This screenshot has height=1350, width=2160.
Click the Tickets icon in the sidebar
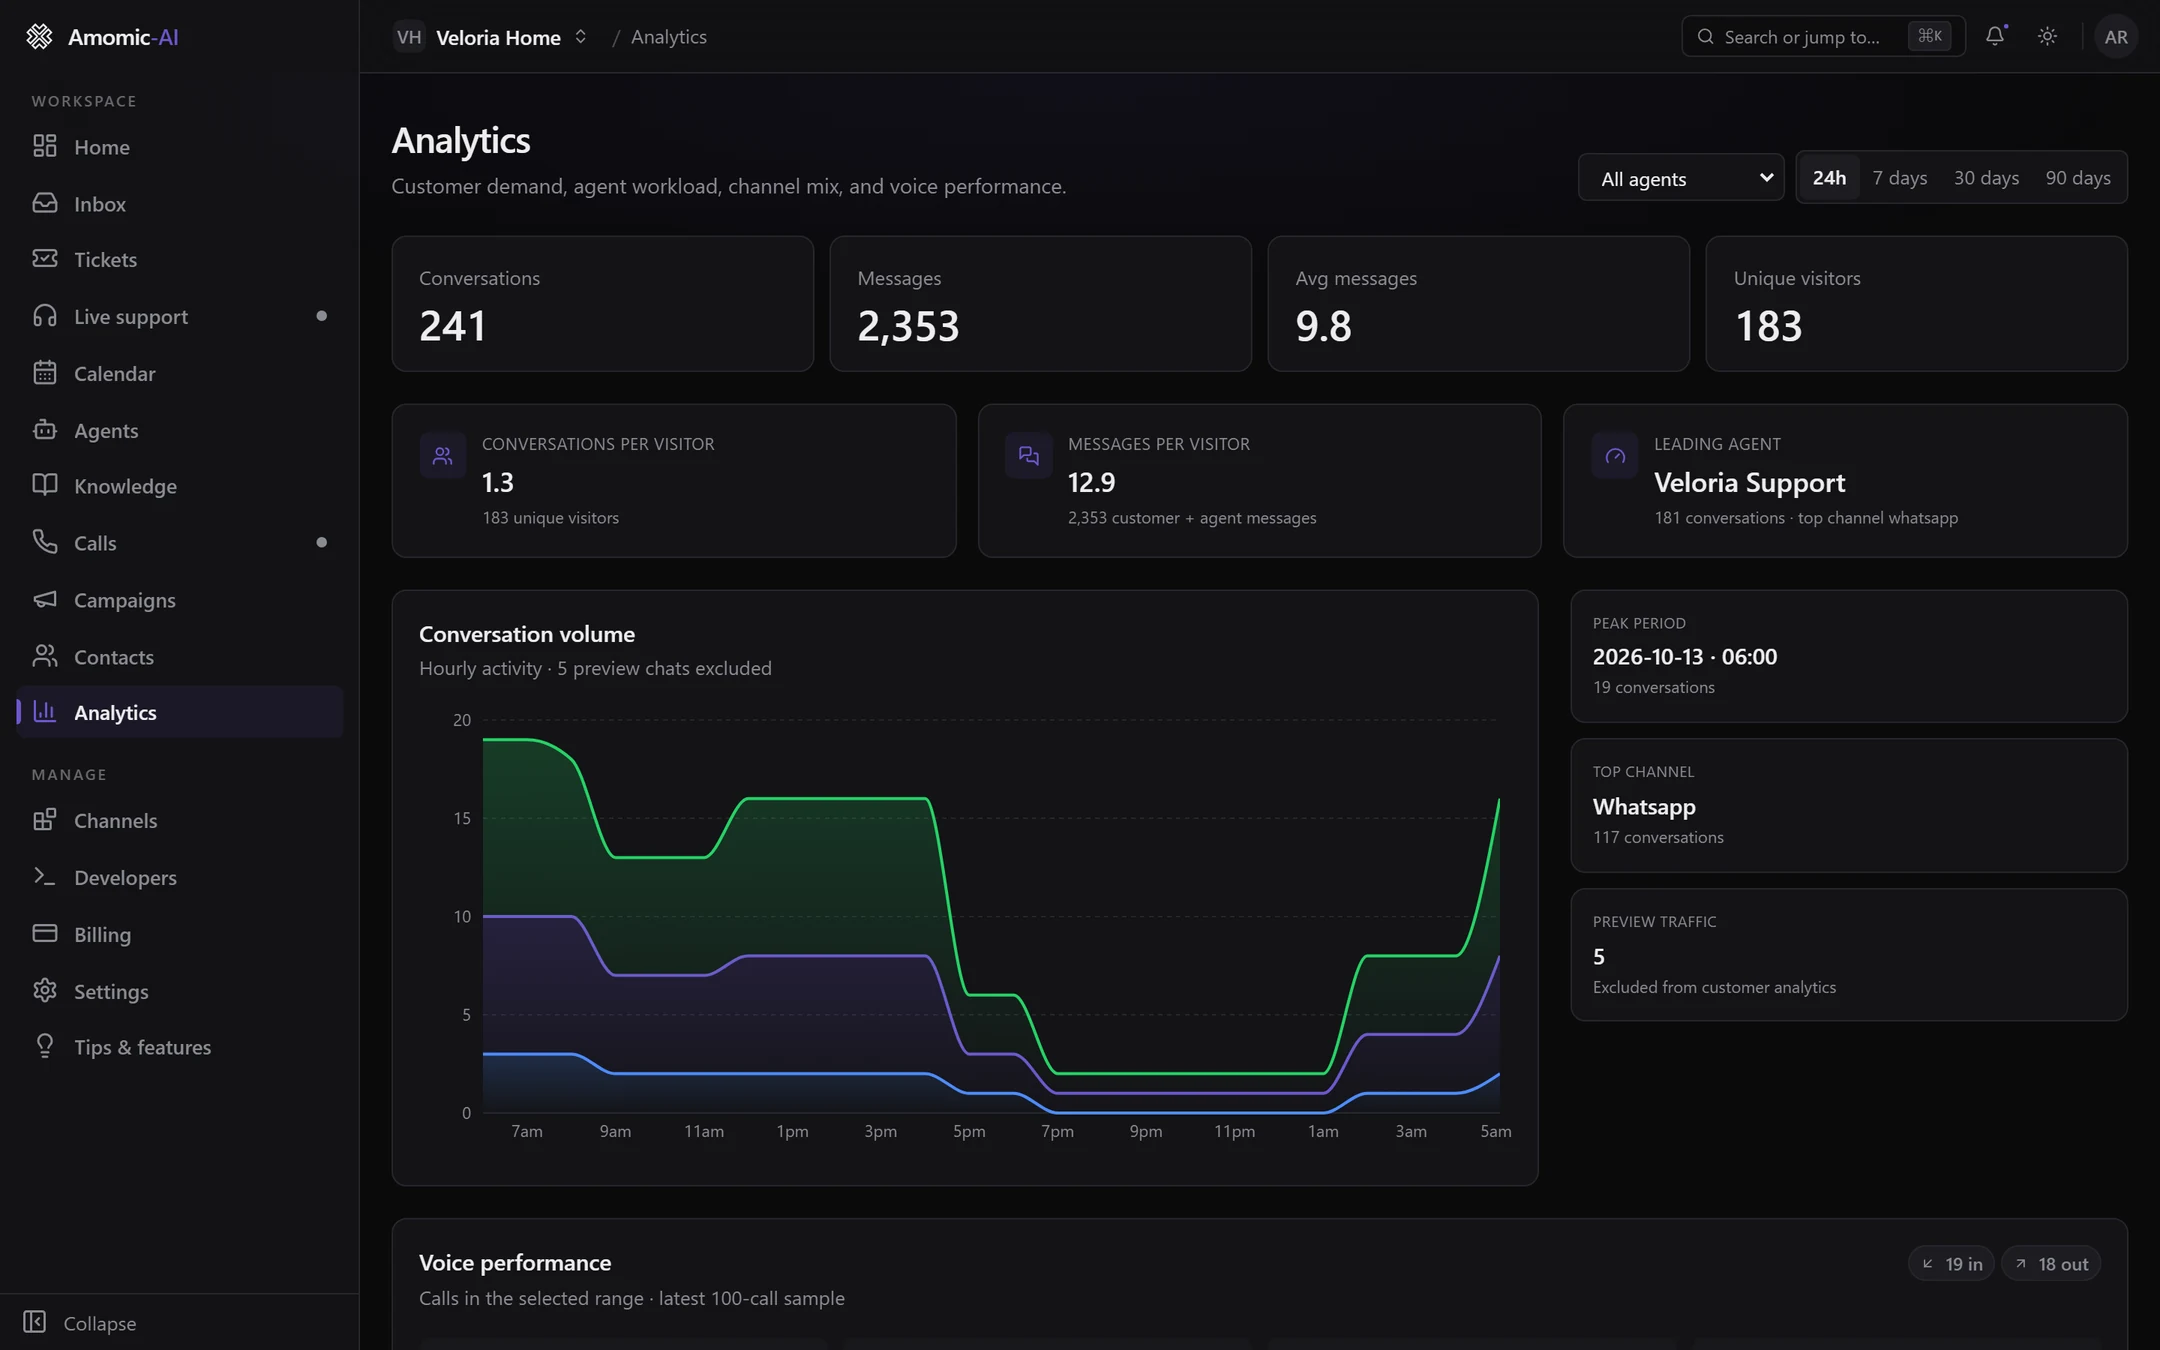point(45,259)
